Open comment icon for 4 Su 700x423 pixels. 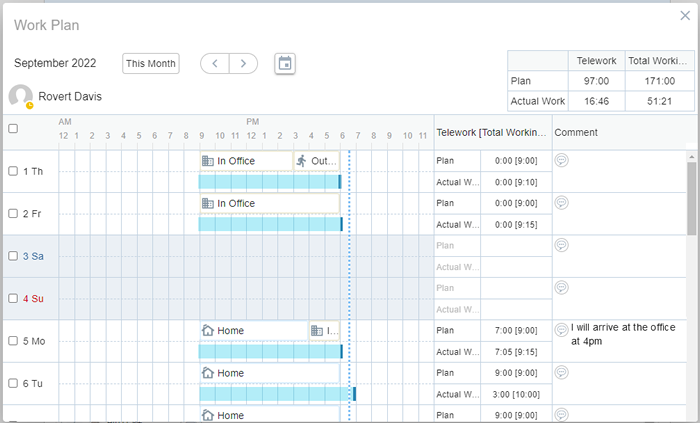pyautogui.click(x=562, y=287)
